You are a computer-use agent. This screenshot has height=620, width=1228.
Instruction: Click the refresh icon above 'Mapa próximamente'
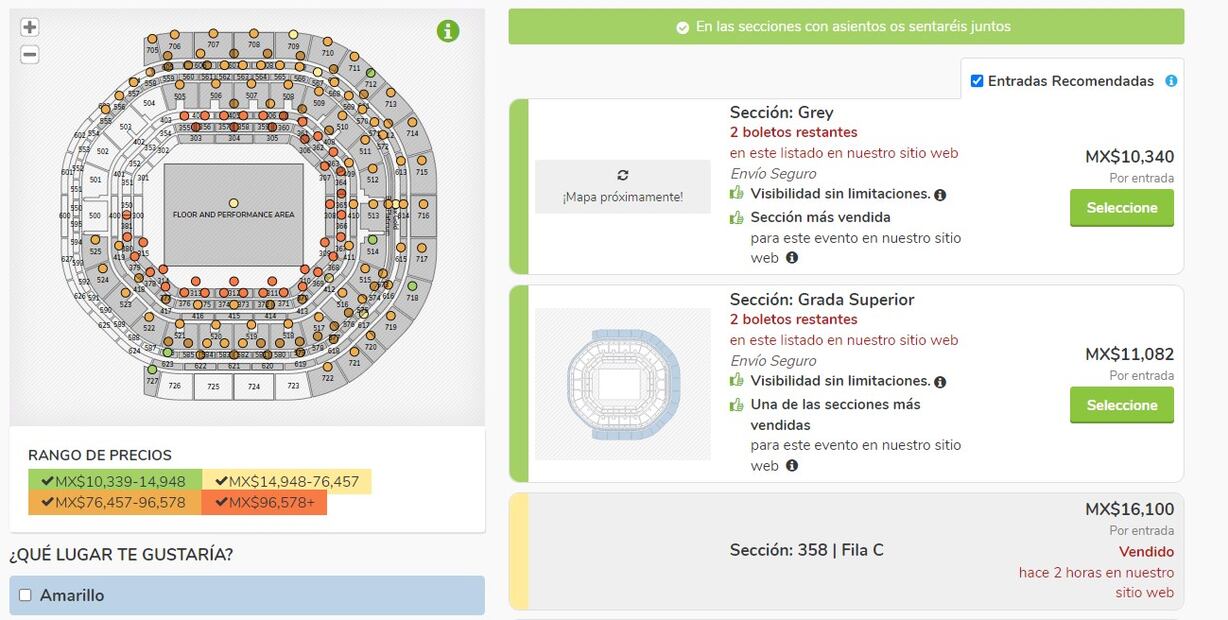[x=622, y=175]
